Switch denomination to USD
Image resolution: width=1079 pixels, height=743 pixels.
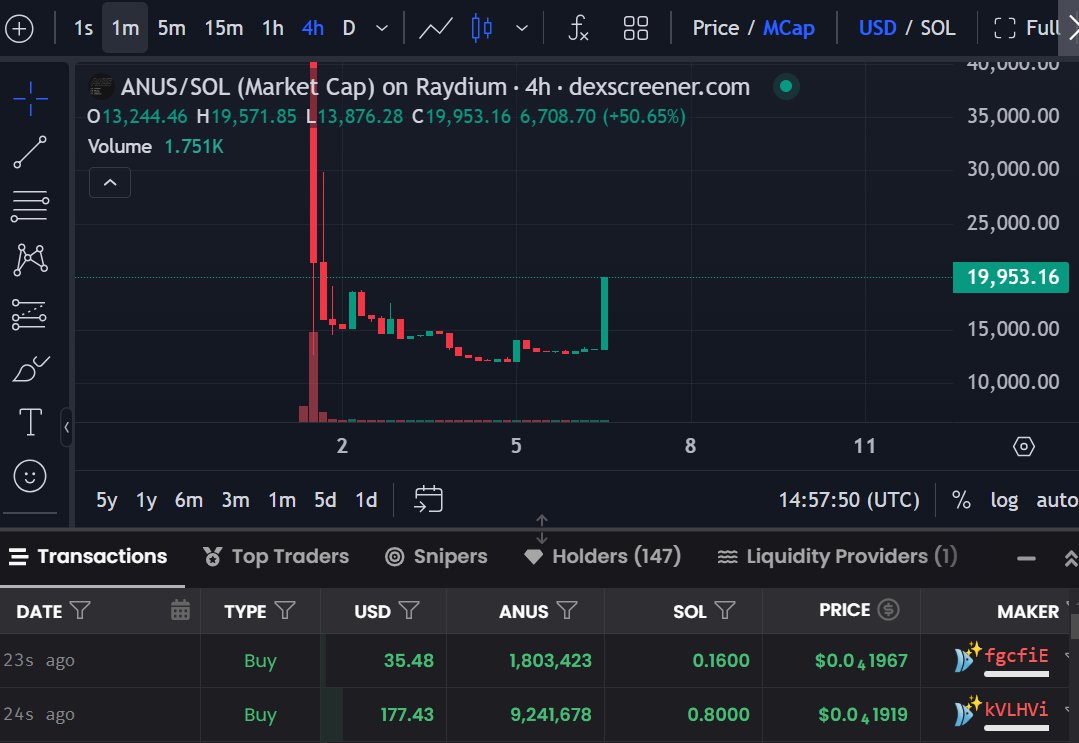coord(877,28)
